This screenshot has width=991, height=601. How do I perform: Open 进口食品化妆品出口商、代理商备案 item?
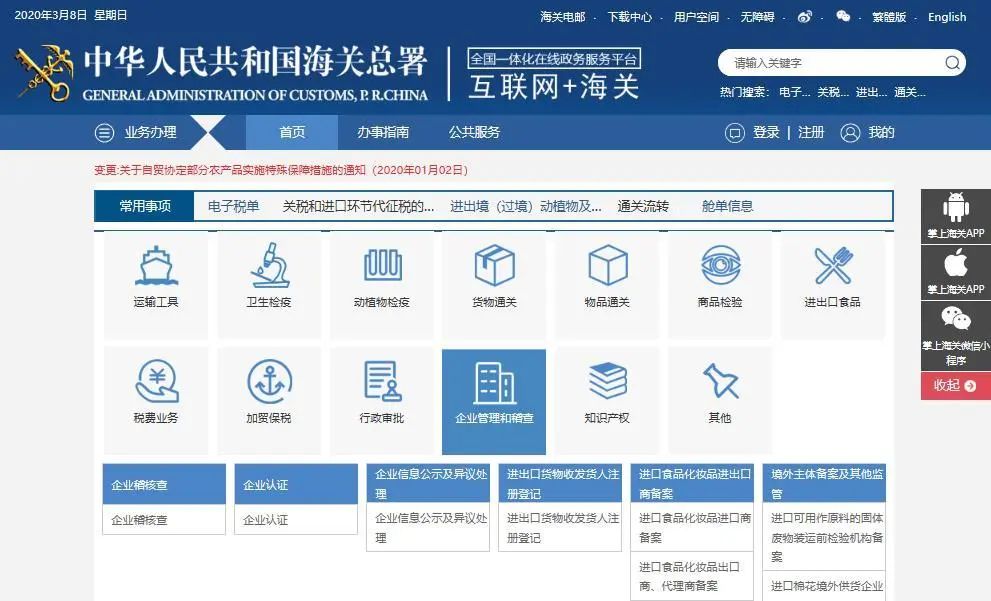pyautogui.click(x=692, y=576)
